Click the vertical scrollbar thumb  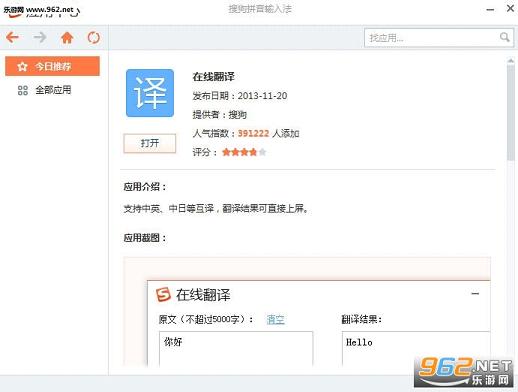click(x=510, y=113)
